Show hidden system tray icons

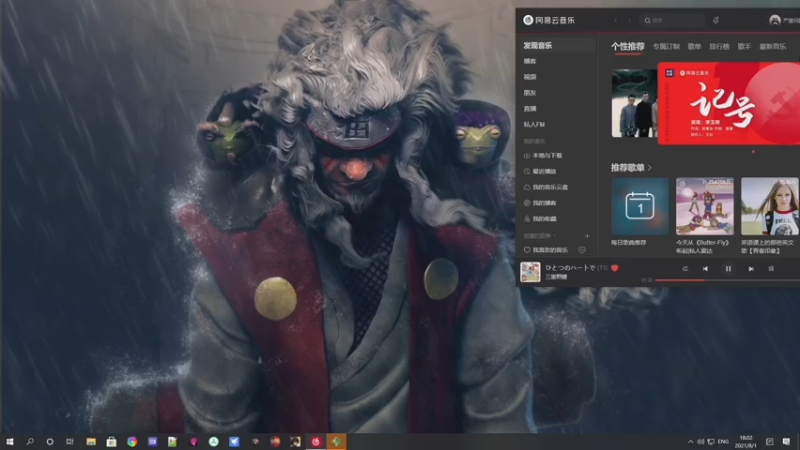point(690,442)
